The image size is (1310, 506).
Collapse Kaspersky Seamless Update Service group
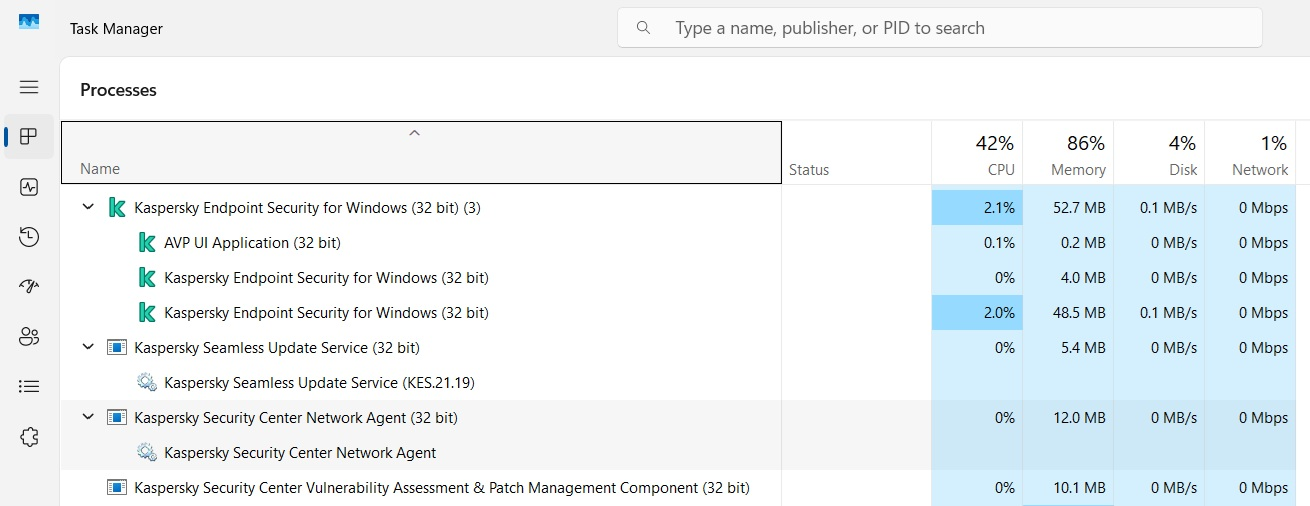pos(88,348)
